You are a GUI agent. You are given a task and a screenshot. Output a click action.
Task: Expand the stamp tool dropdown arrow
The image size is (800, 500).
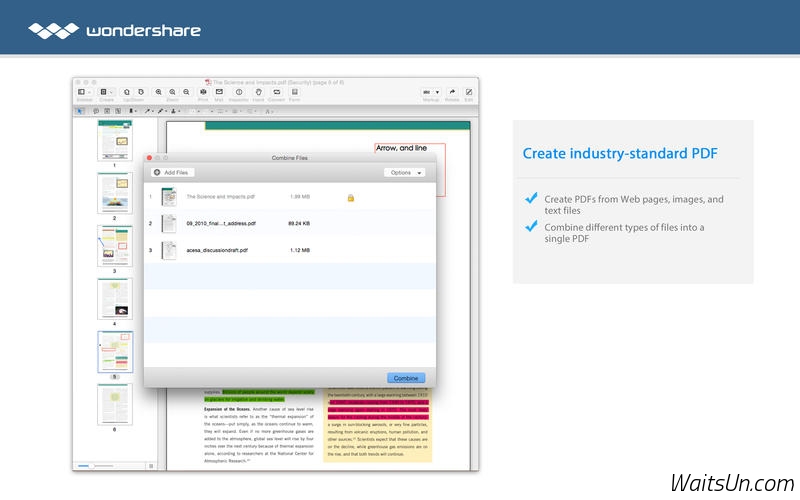pyautogui.click(x=179, y=111)
